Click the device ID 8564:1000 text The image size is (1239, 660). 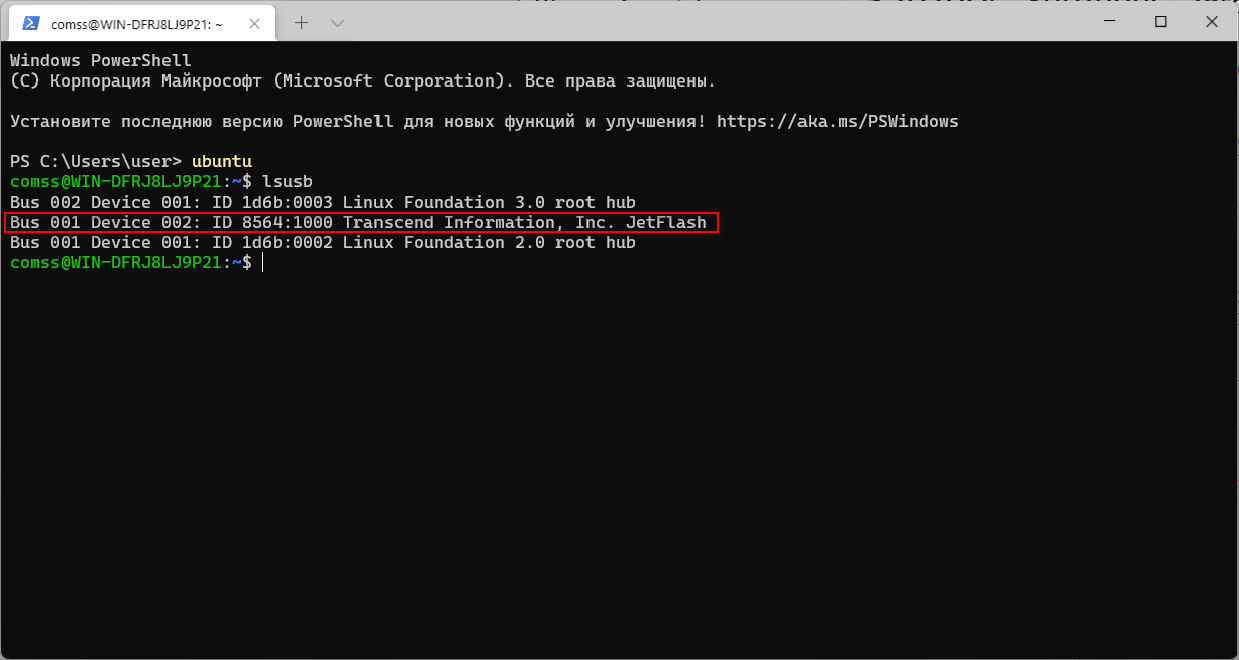(x=287, y=222)
